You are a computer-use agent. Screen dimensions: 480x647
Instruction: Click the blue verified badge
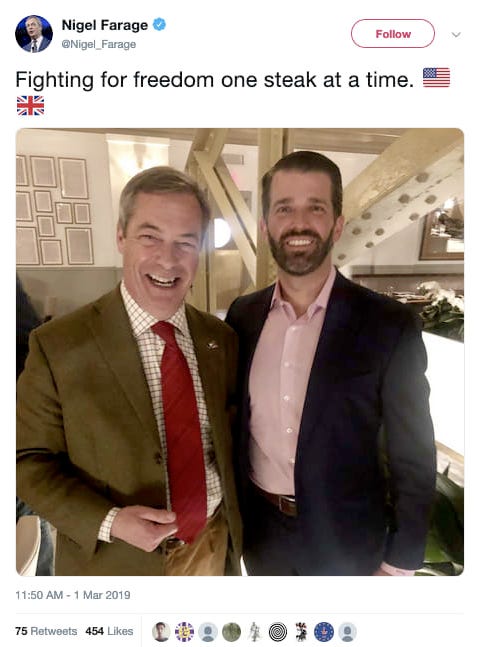click(x=159, y=24)
